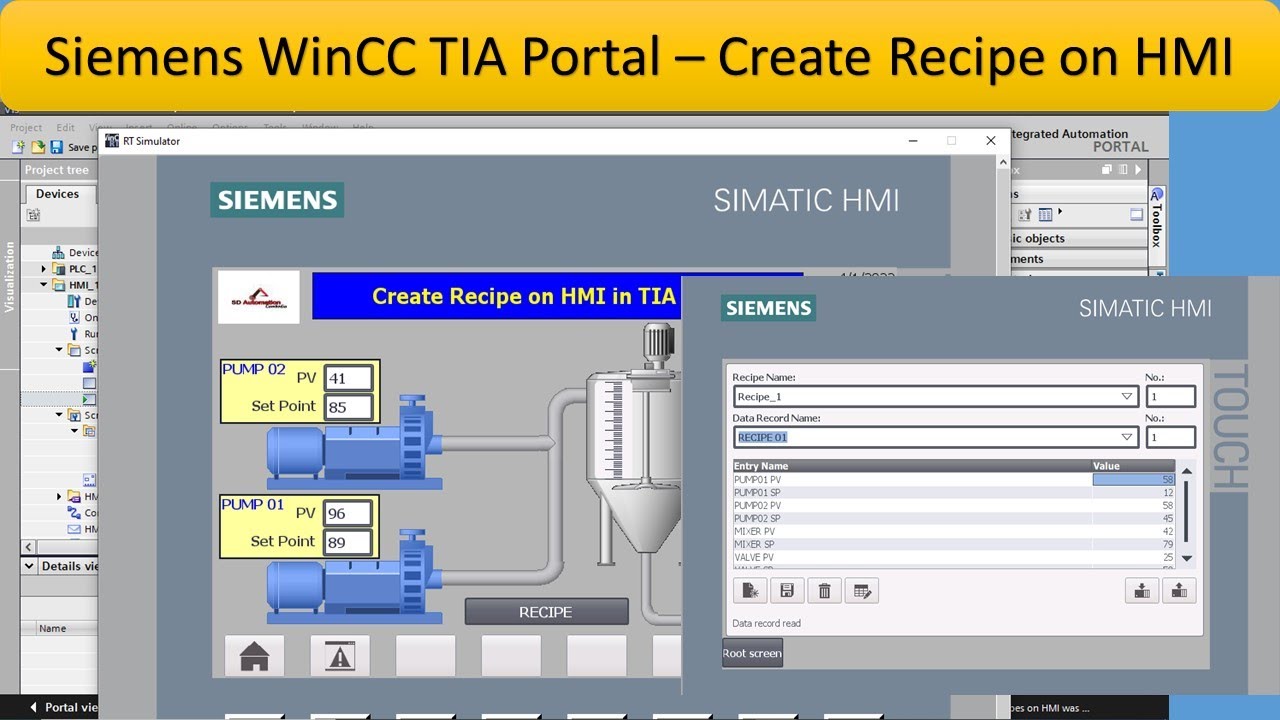Click the recipe list scroll up arrow
This screenshot has height=720, width=1280.
(1187, 471)
